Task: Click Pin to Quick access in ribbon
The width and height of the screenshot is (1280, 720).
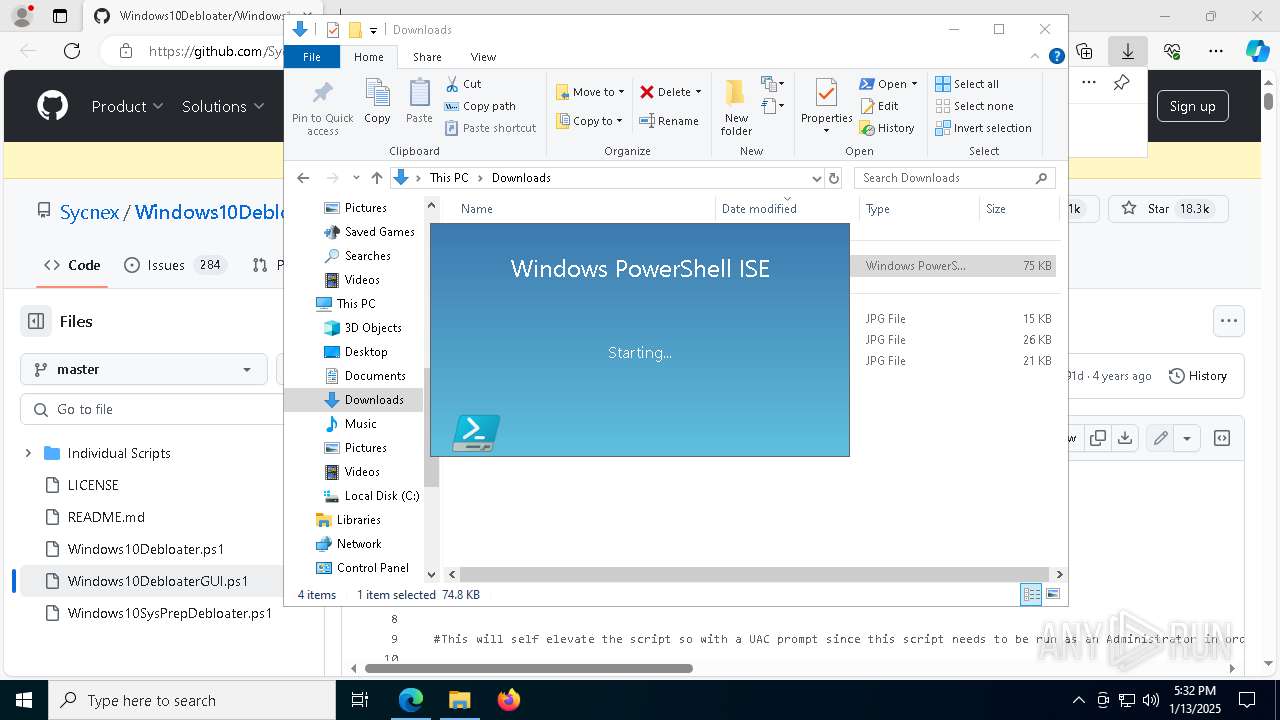Action: 322,108
